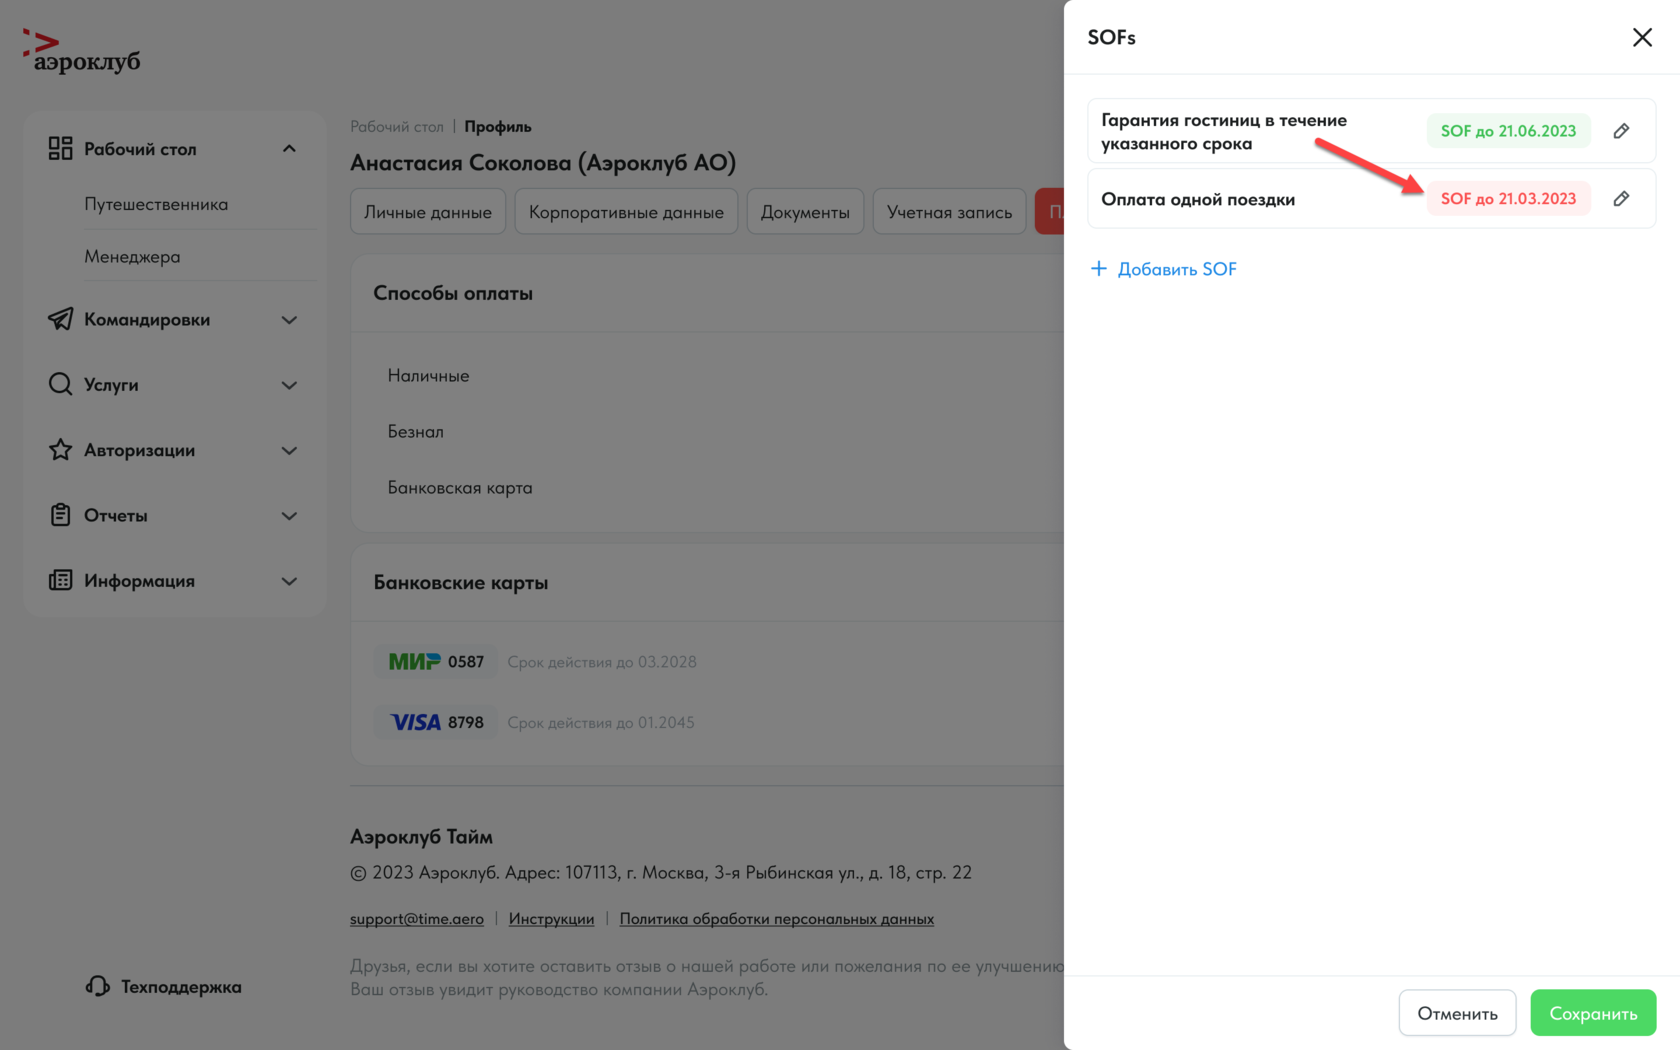Viewport: 1680px width, 1050px height.
Task: Switch to the Документы tab
Action: coord(805,212)
